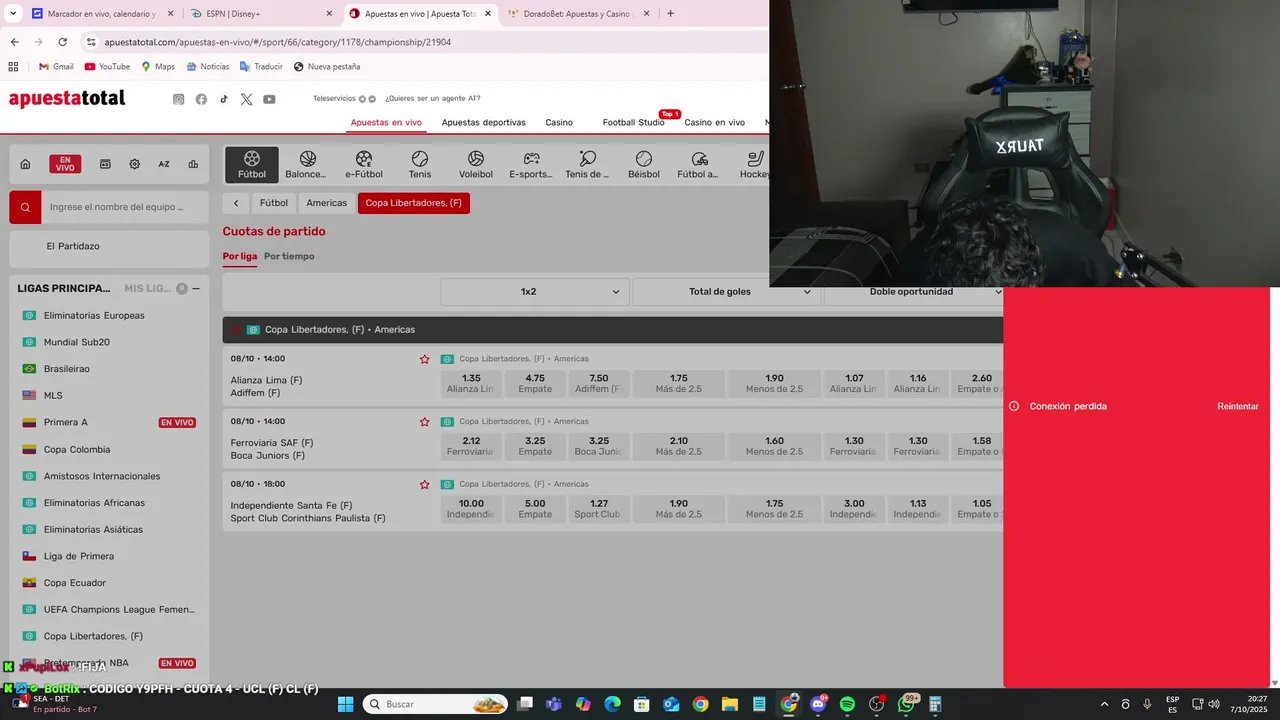The height and width of the screenshot is (720, 1280).
Task: Open the 1x2 market dropdown
Action: pyautogui.click(x=535, y=292)
